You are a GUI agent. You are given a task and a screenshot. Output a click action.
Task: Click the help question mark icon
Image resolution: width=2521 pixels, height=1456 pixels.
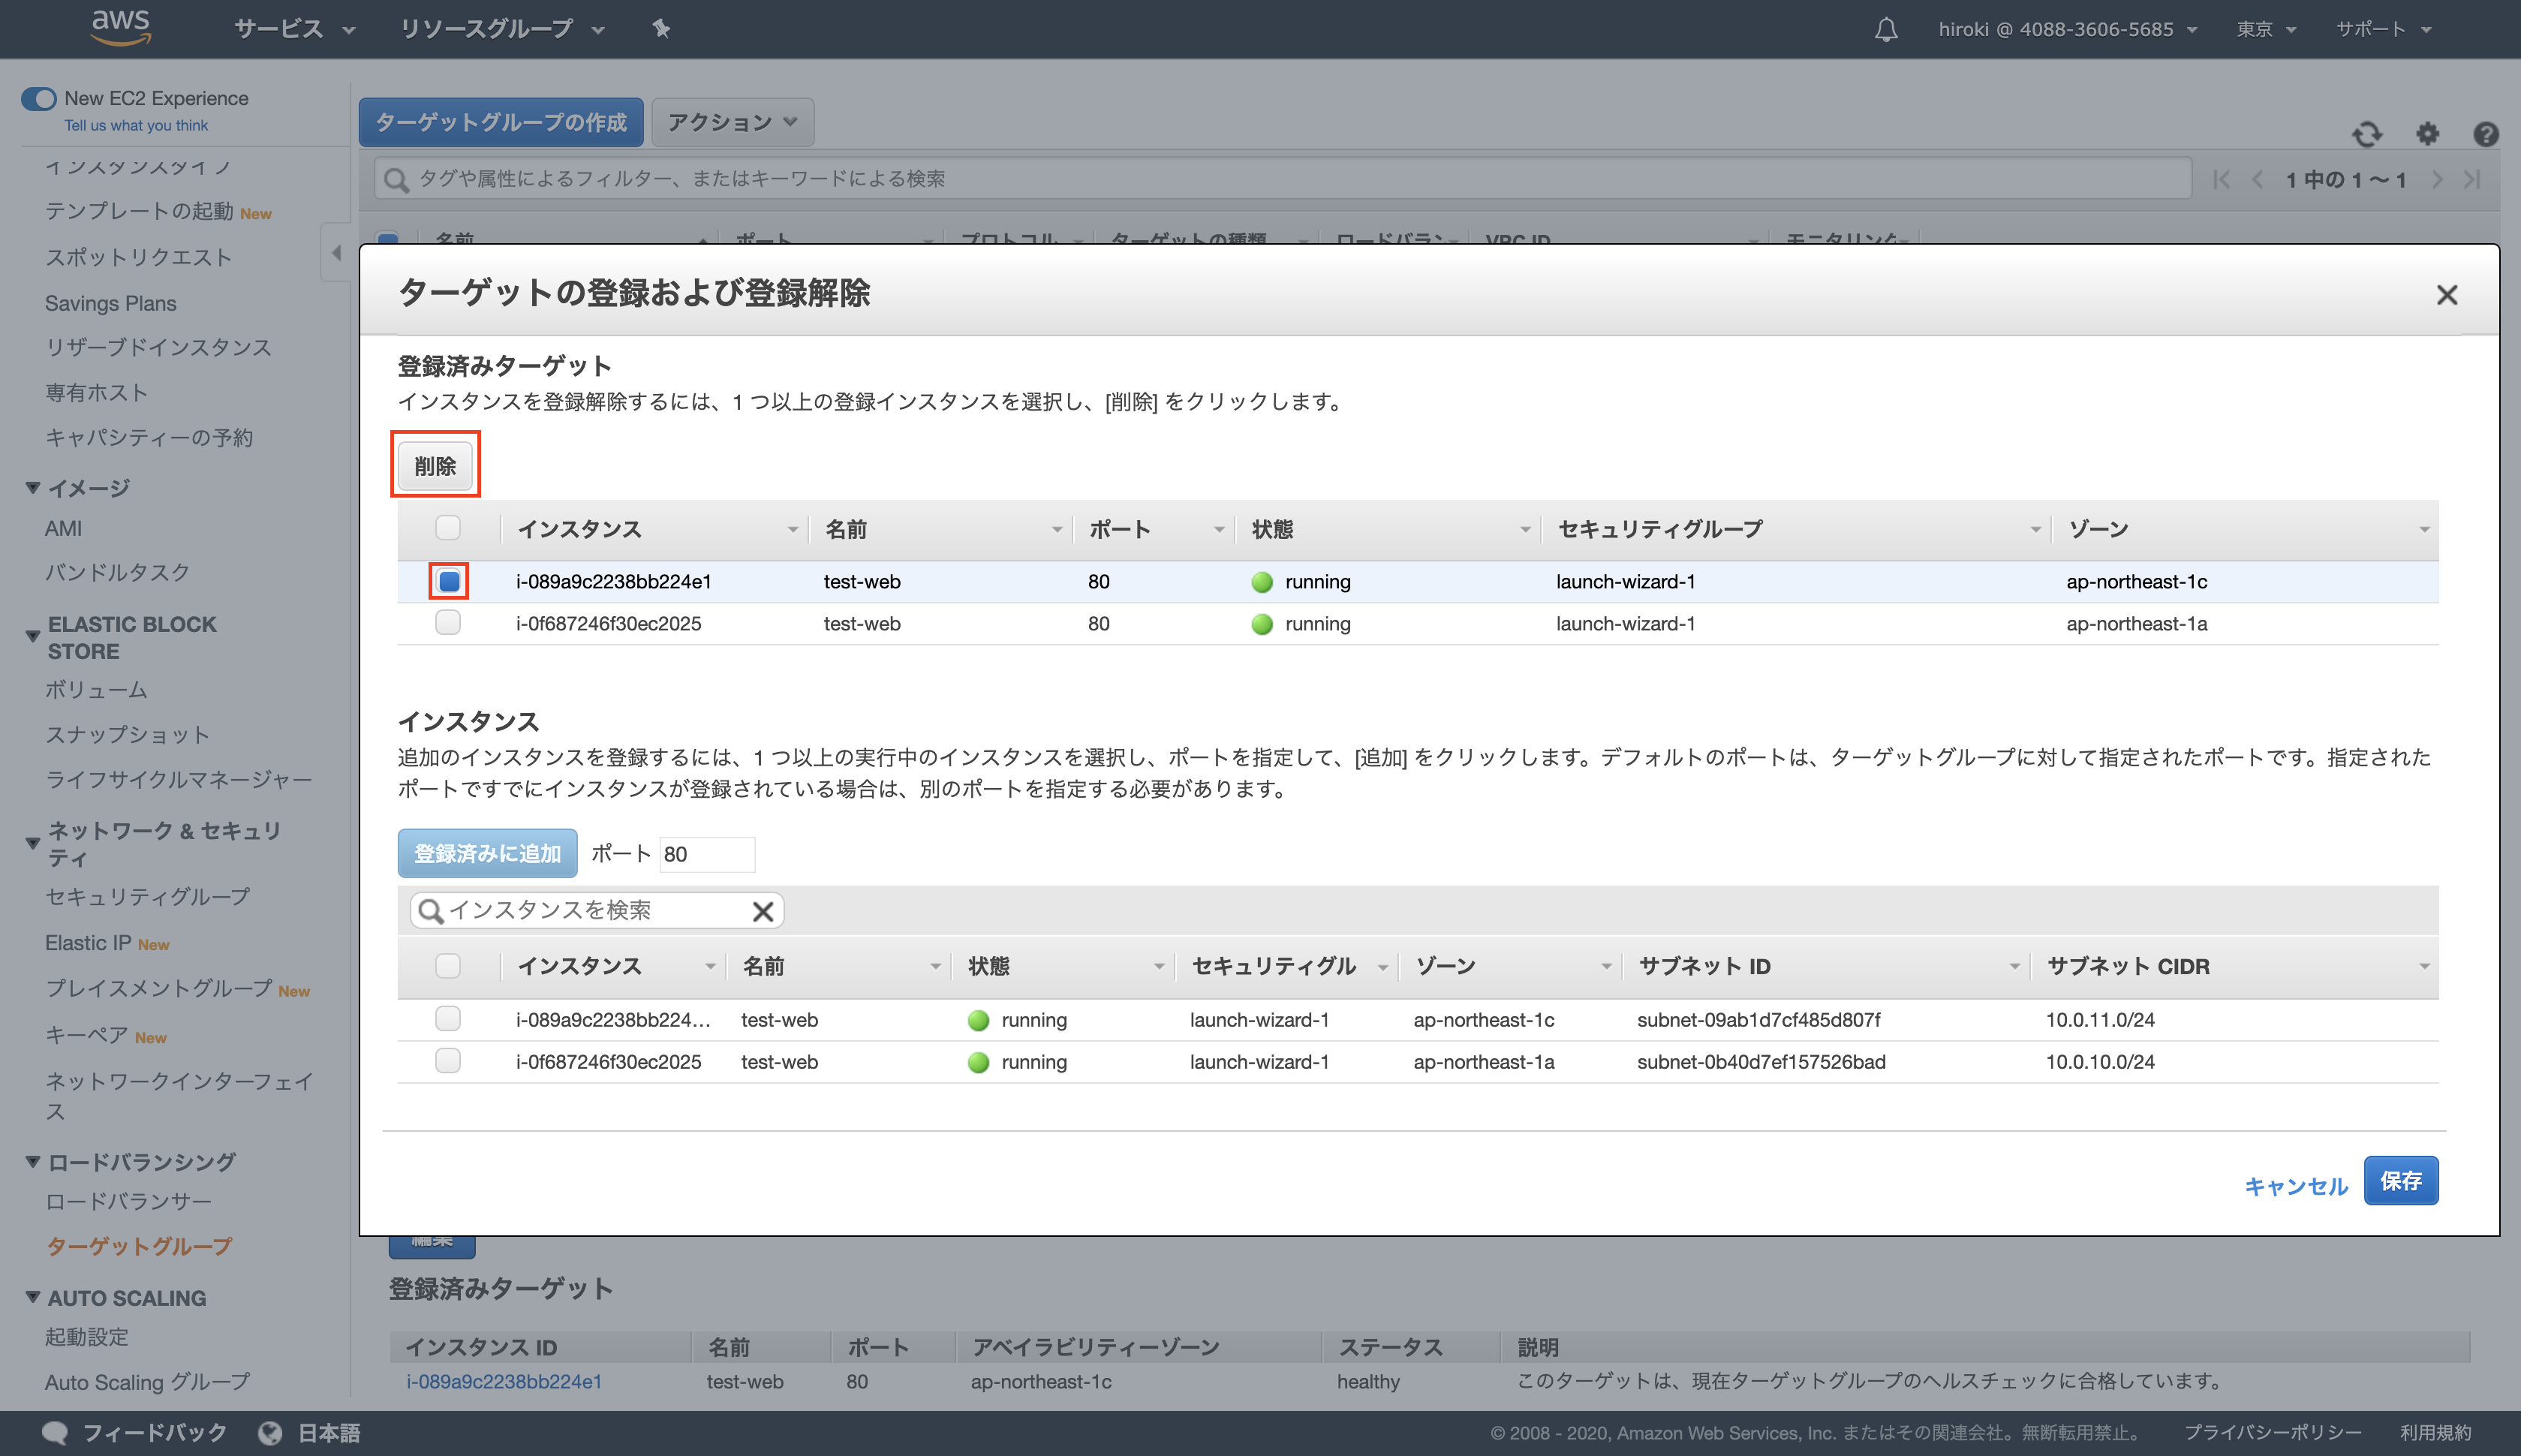tap(2487, 134)
